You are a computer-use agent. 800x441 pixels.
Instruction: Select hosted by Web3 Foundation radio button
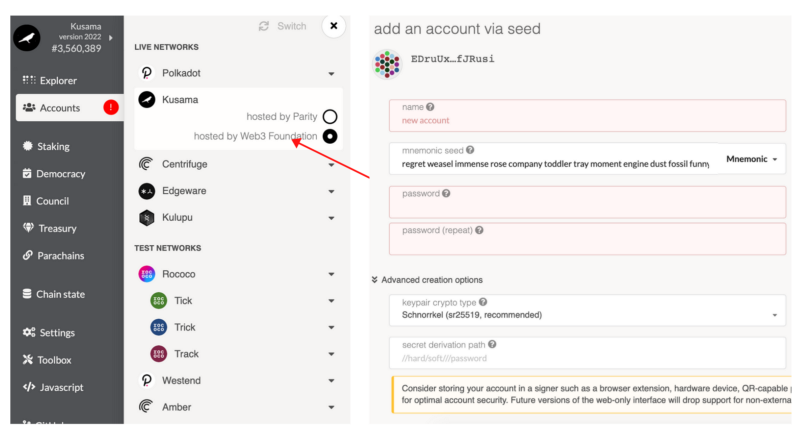coord(330,136)
